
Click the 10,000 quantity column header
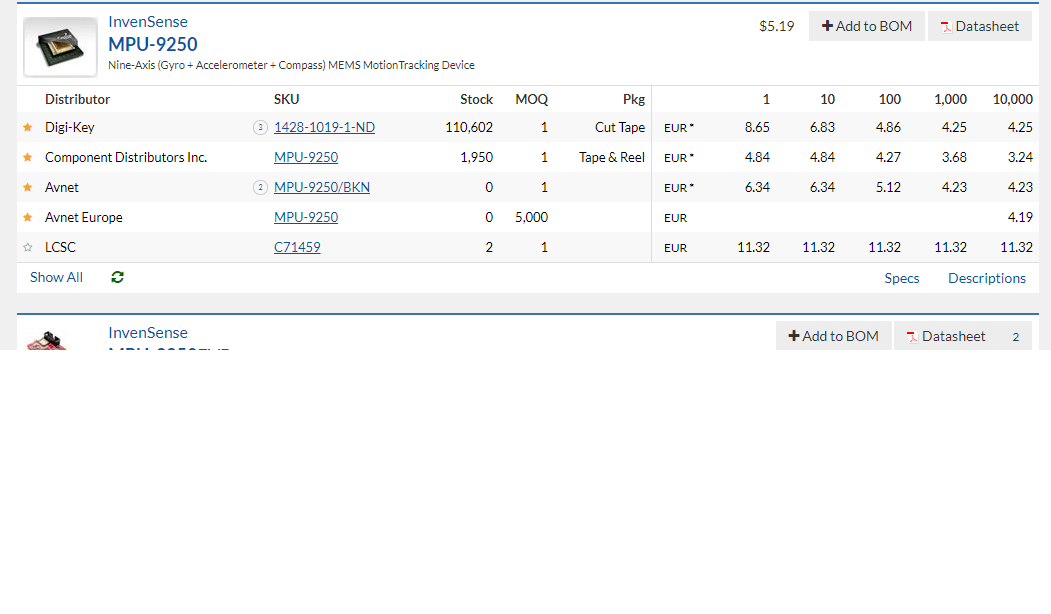click(1012, 99)
